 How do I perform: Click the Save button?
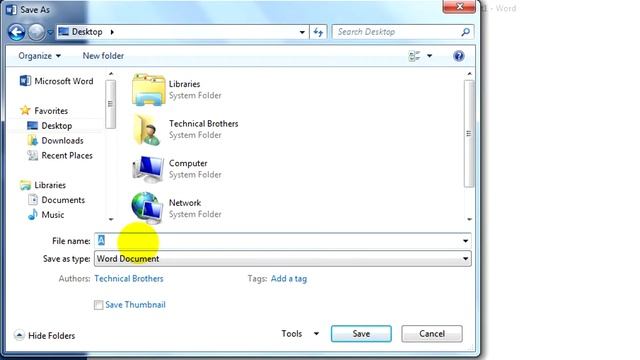tap(361, 334)
